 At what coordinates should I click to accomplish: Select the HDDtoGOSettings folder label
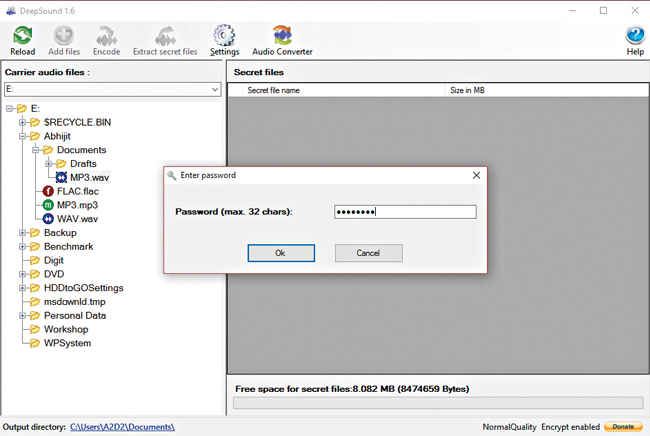tap(84, 288)
